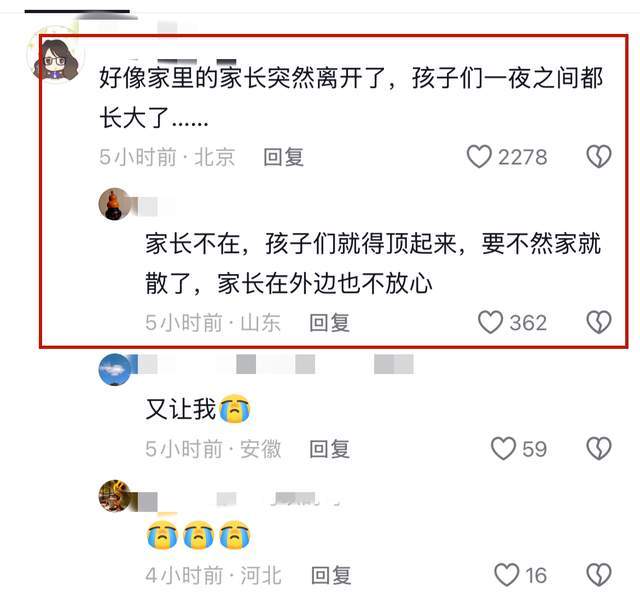
Task: Click 回复 under the Anhui comment
Action: pyautogui.click(x=329, y=449)
